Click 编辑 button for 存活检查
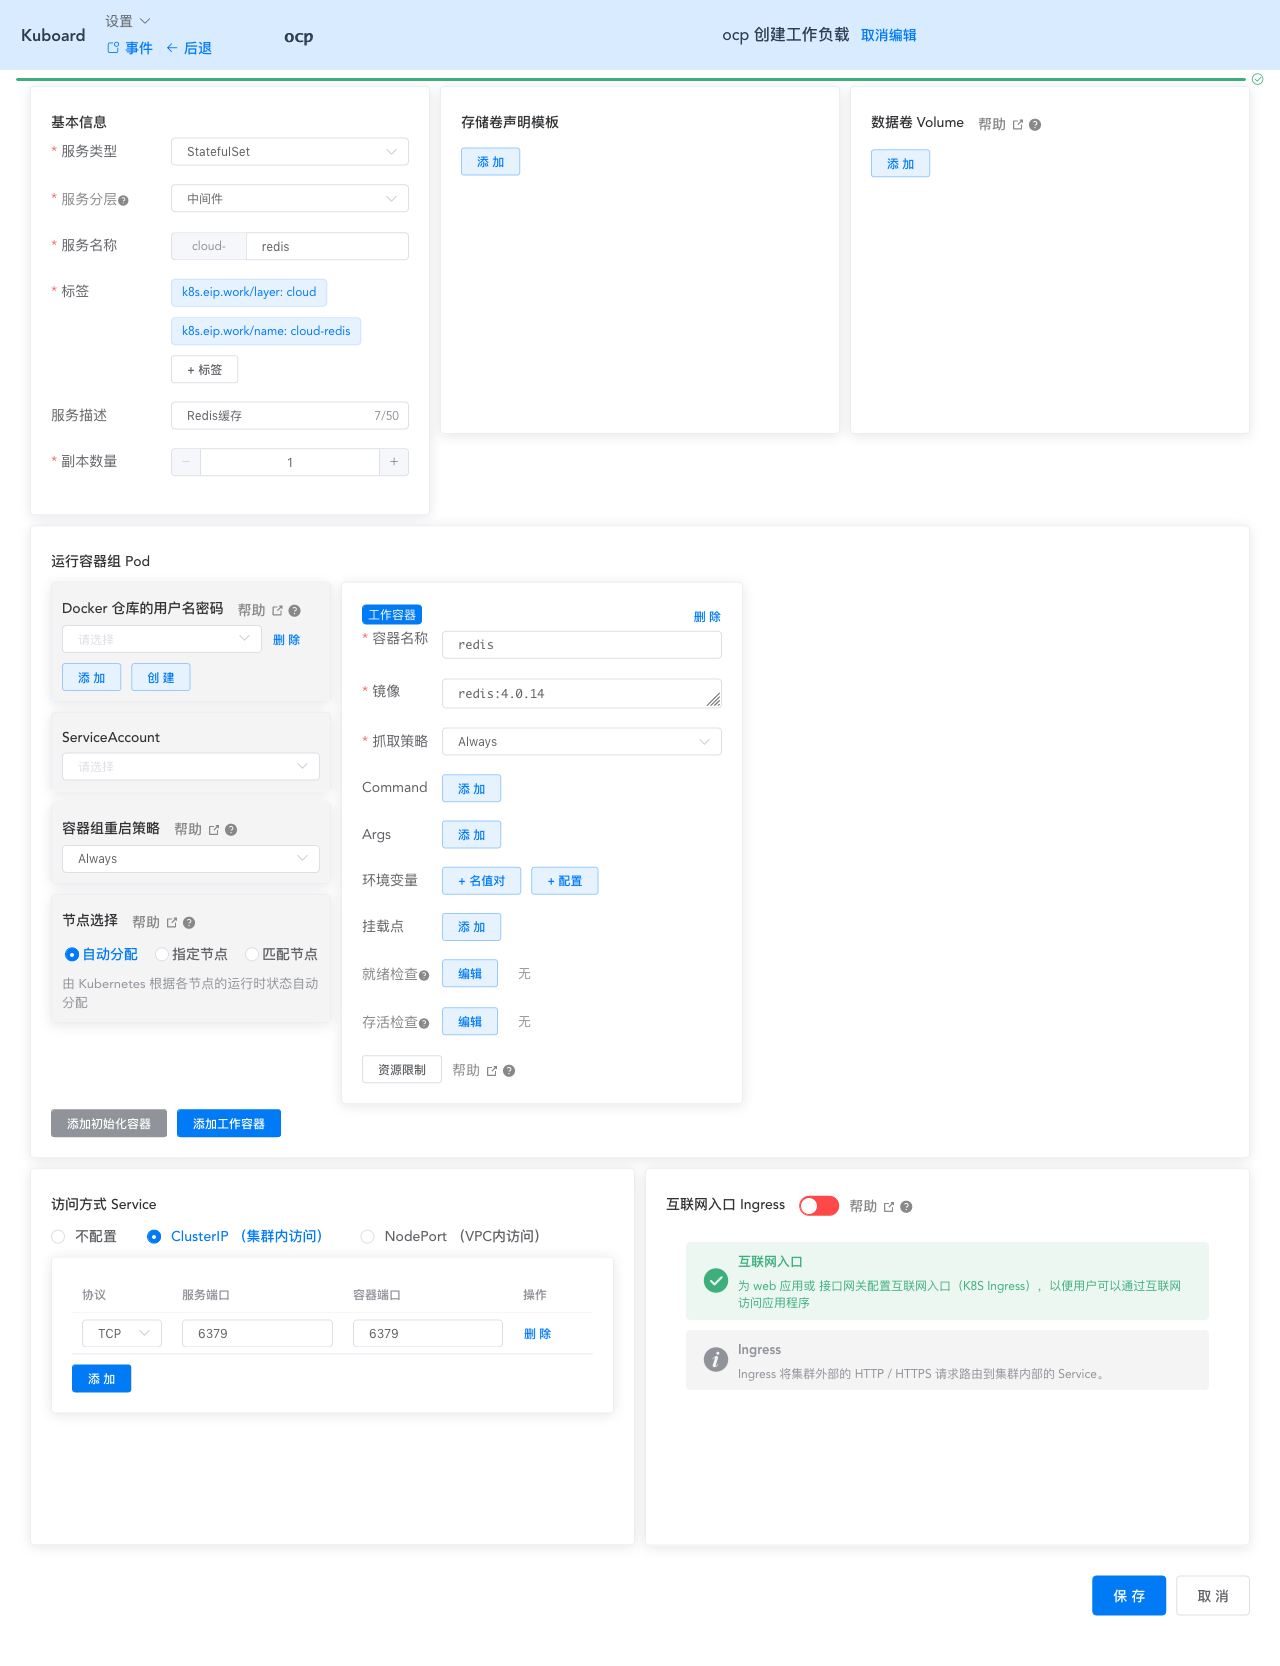Image resolution: width=1280 pixels, height=1666 pixels. tap(470, 1022)
